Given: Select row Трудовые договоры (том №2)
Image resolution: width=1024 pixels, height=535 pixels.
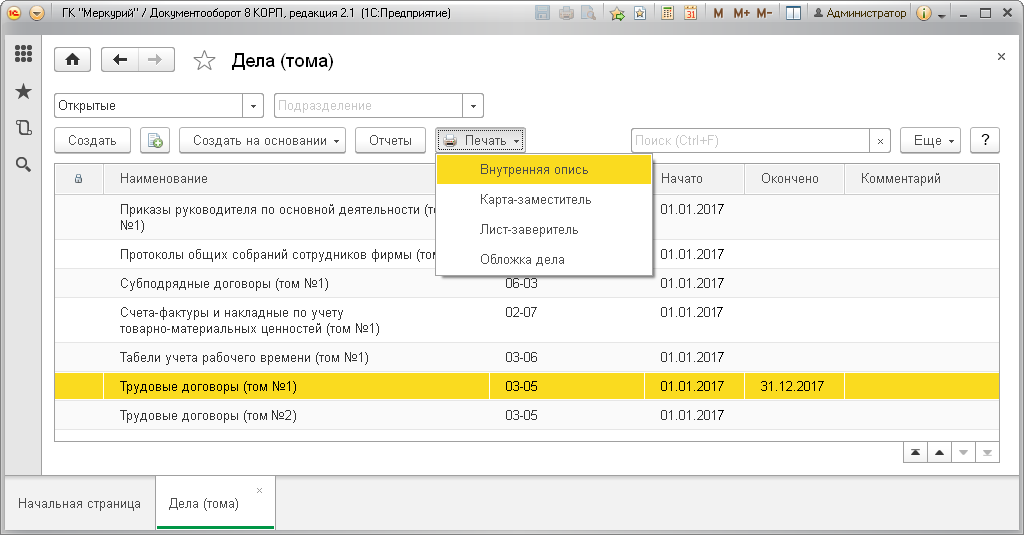Looking at the screenshot, I should pyautogui.click(x=526, y=415).
